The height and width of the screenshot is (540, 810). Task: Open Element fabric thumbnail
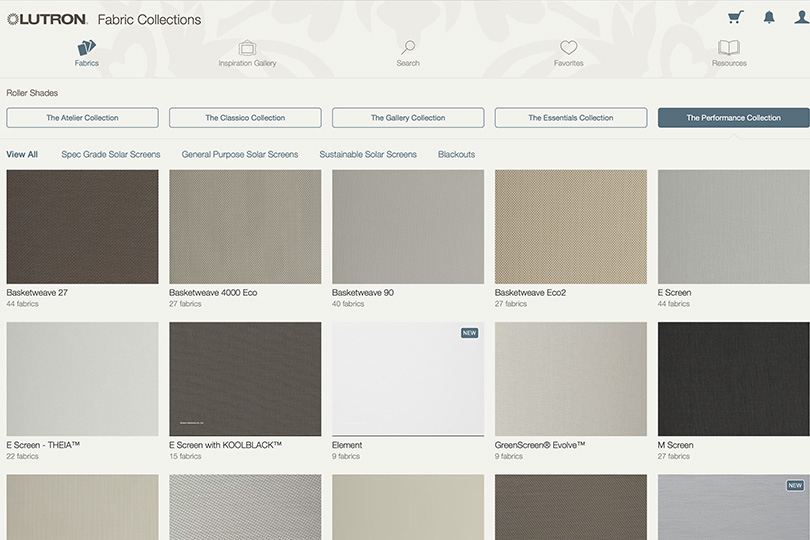408,379
